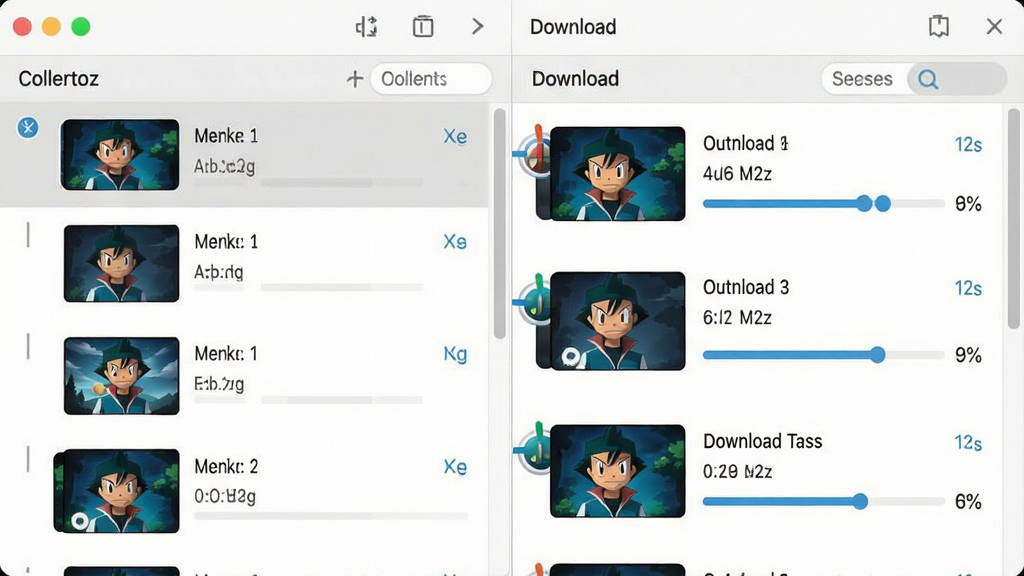Click the 12s link on Outnload 3 row
Viewport: 1024px width, 576px height.
(x=968, y=288)
